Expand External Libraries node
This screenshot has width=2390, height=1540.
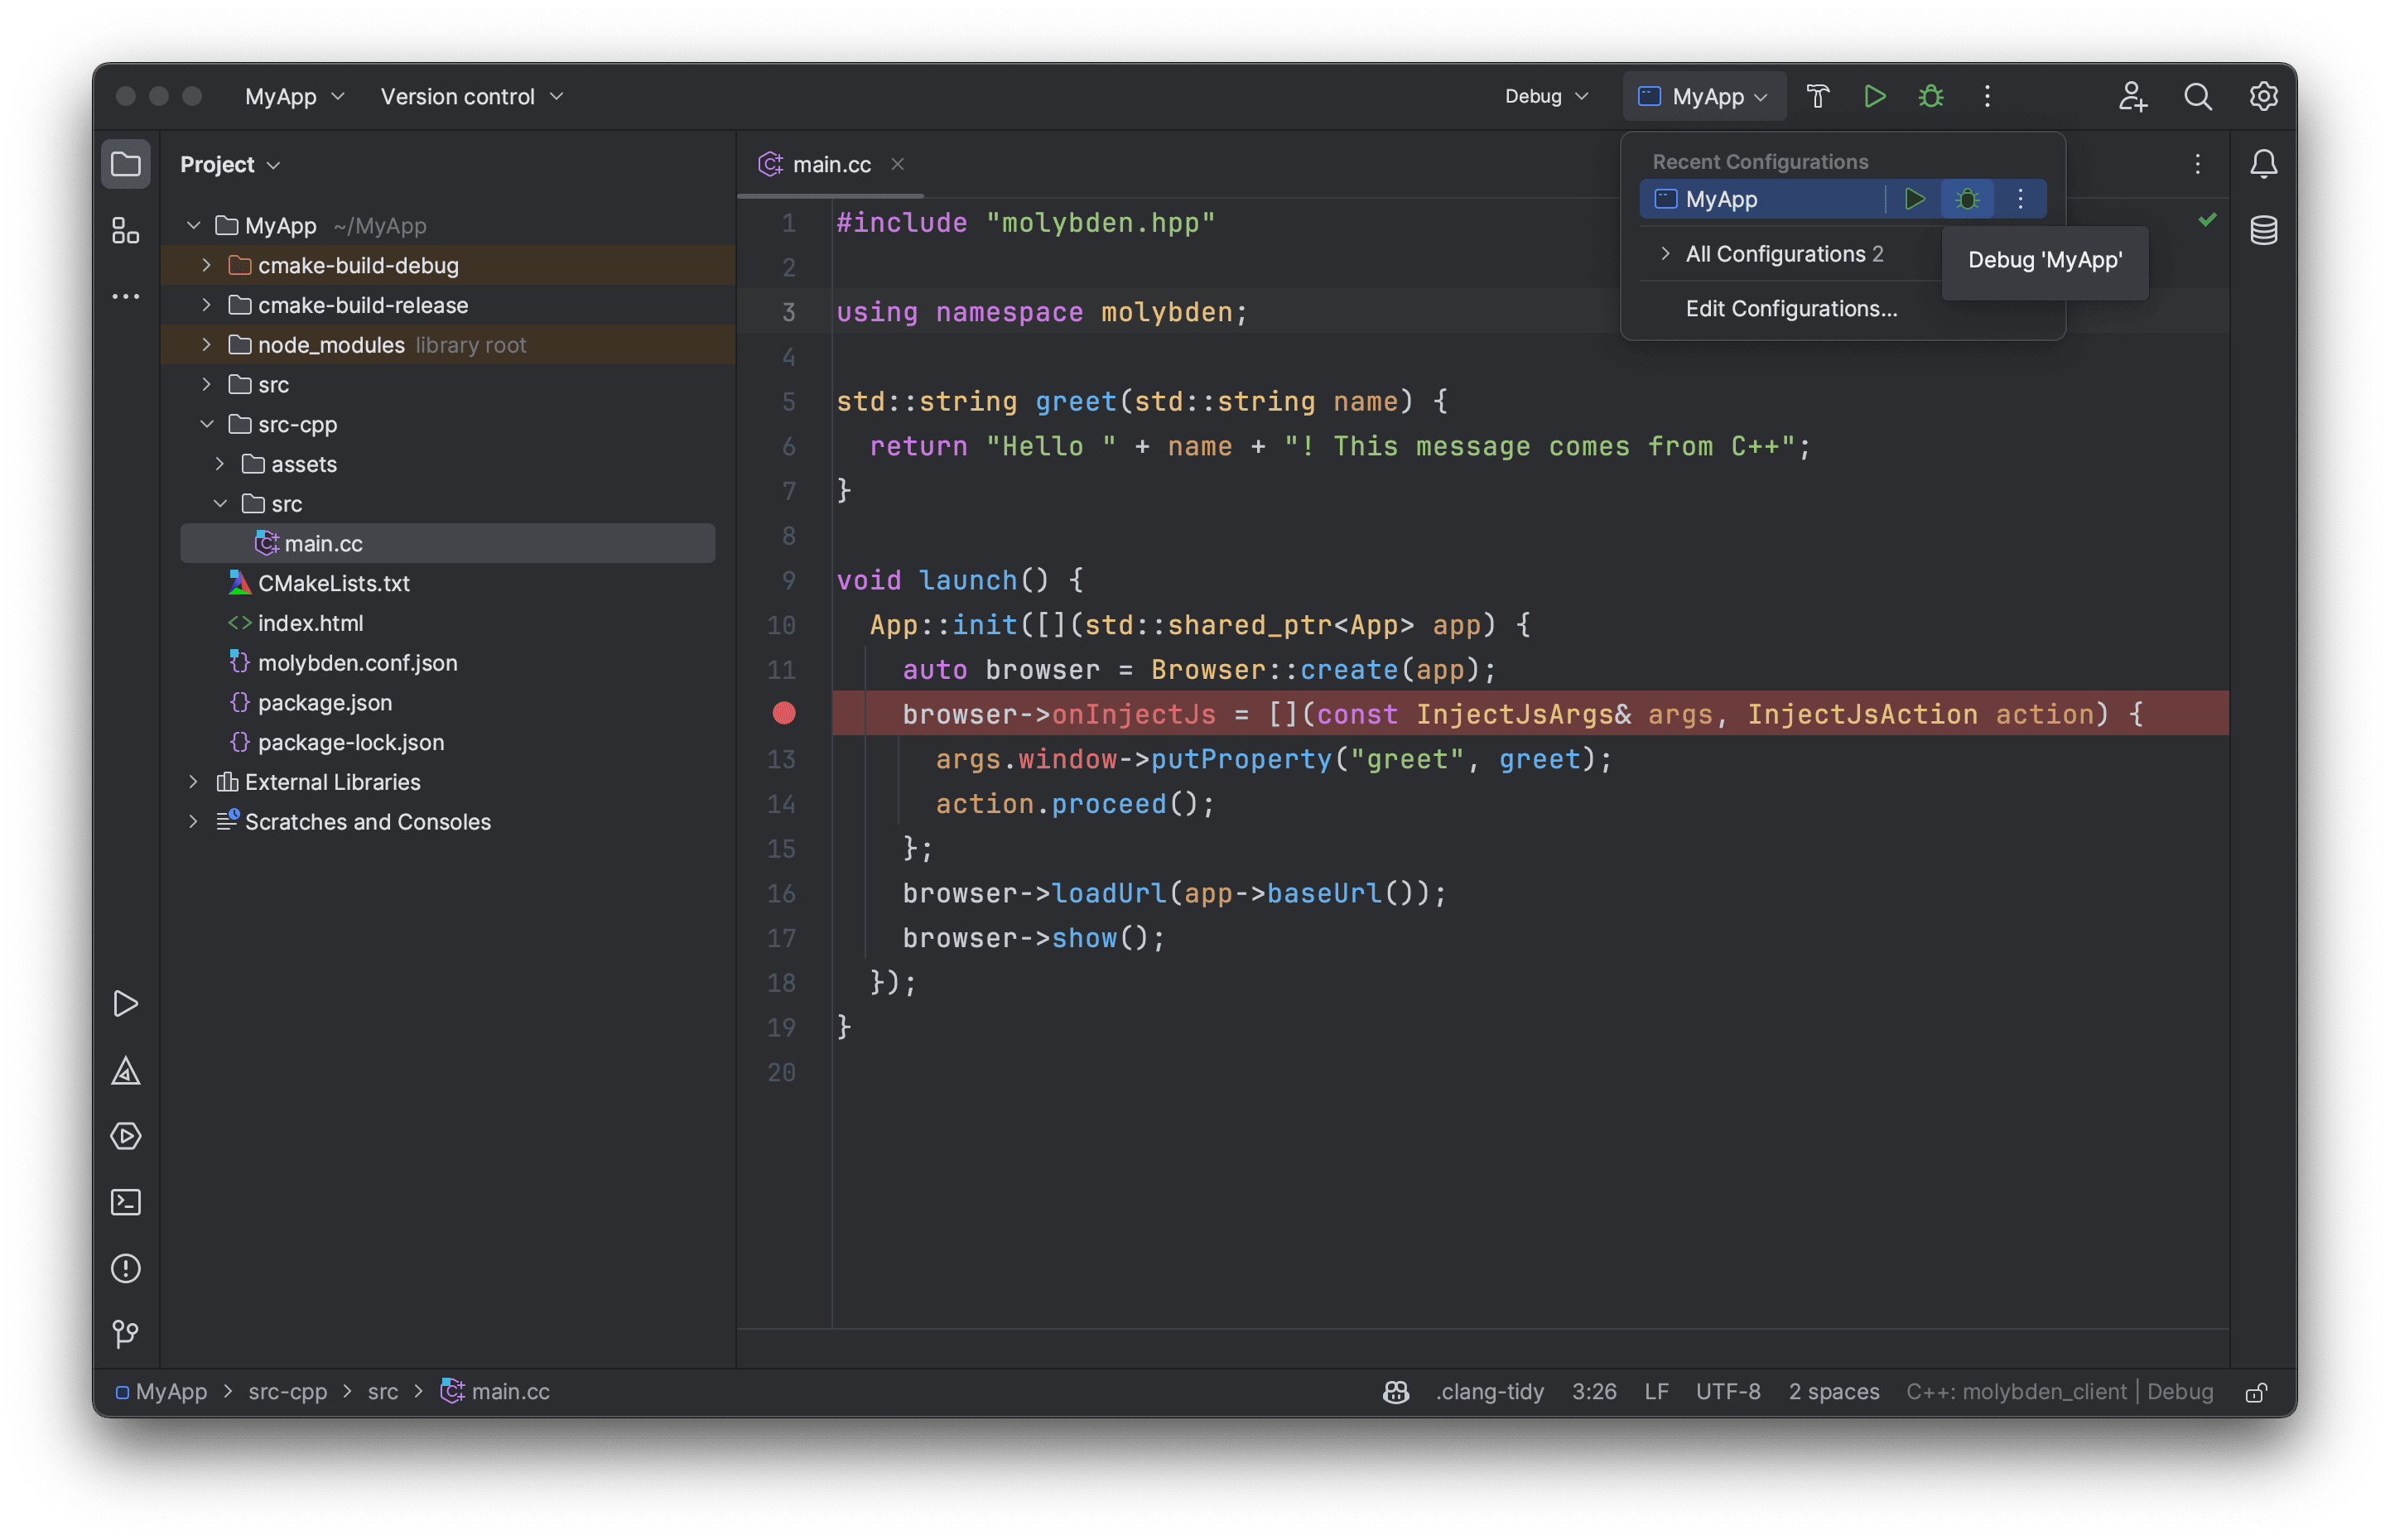pyautogui.click(x=193, y=782)
